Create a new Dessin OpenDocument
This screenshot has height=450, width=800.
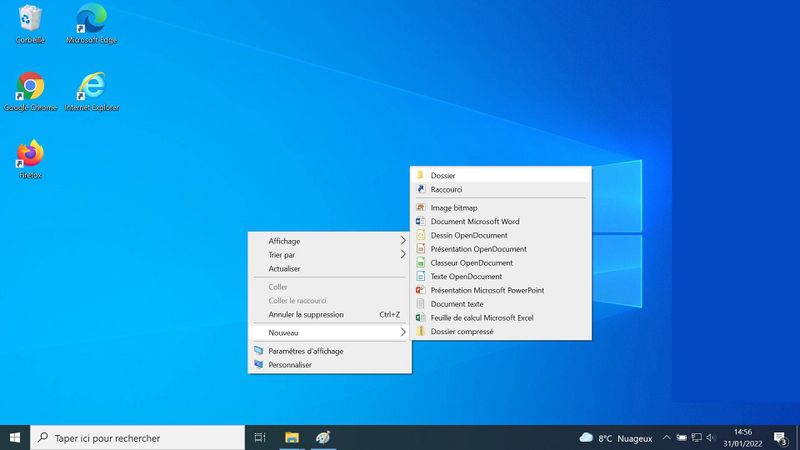tap(501, 235)
